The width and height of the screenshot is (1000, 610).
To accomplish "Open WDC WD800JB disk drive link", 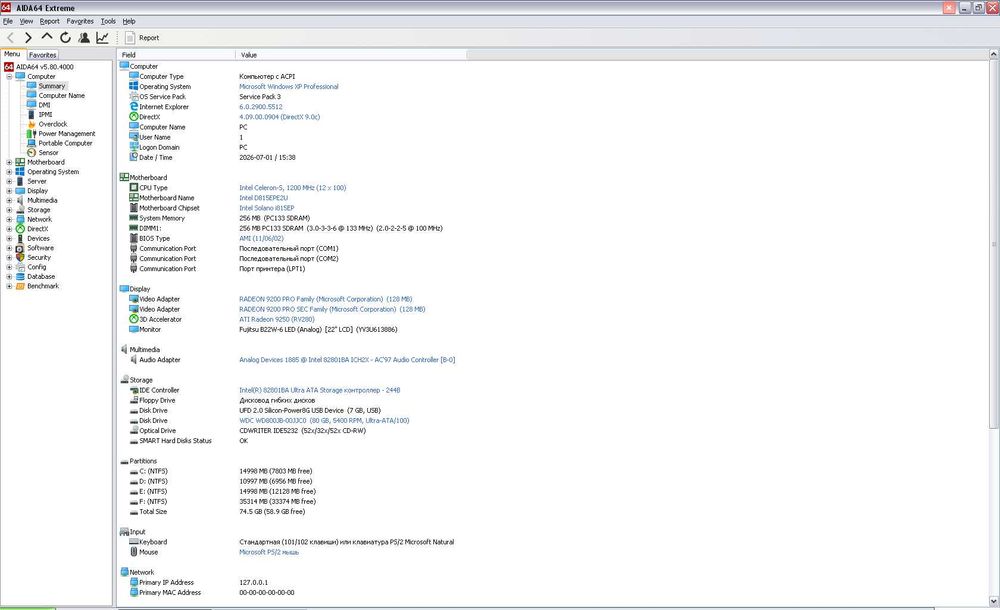I will [x=324, y=421].
